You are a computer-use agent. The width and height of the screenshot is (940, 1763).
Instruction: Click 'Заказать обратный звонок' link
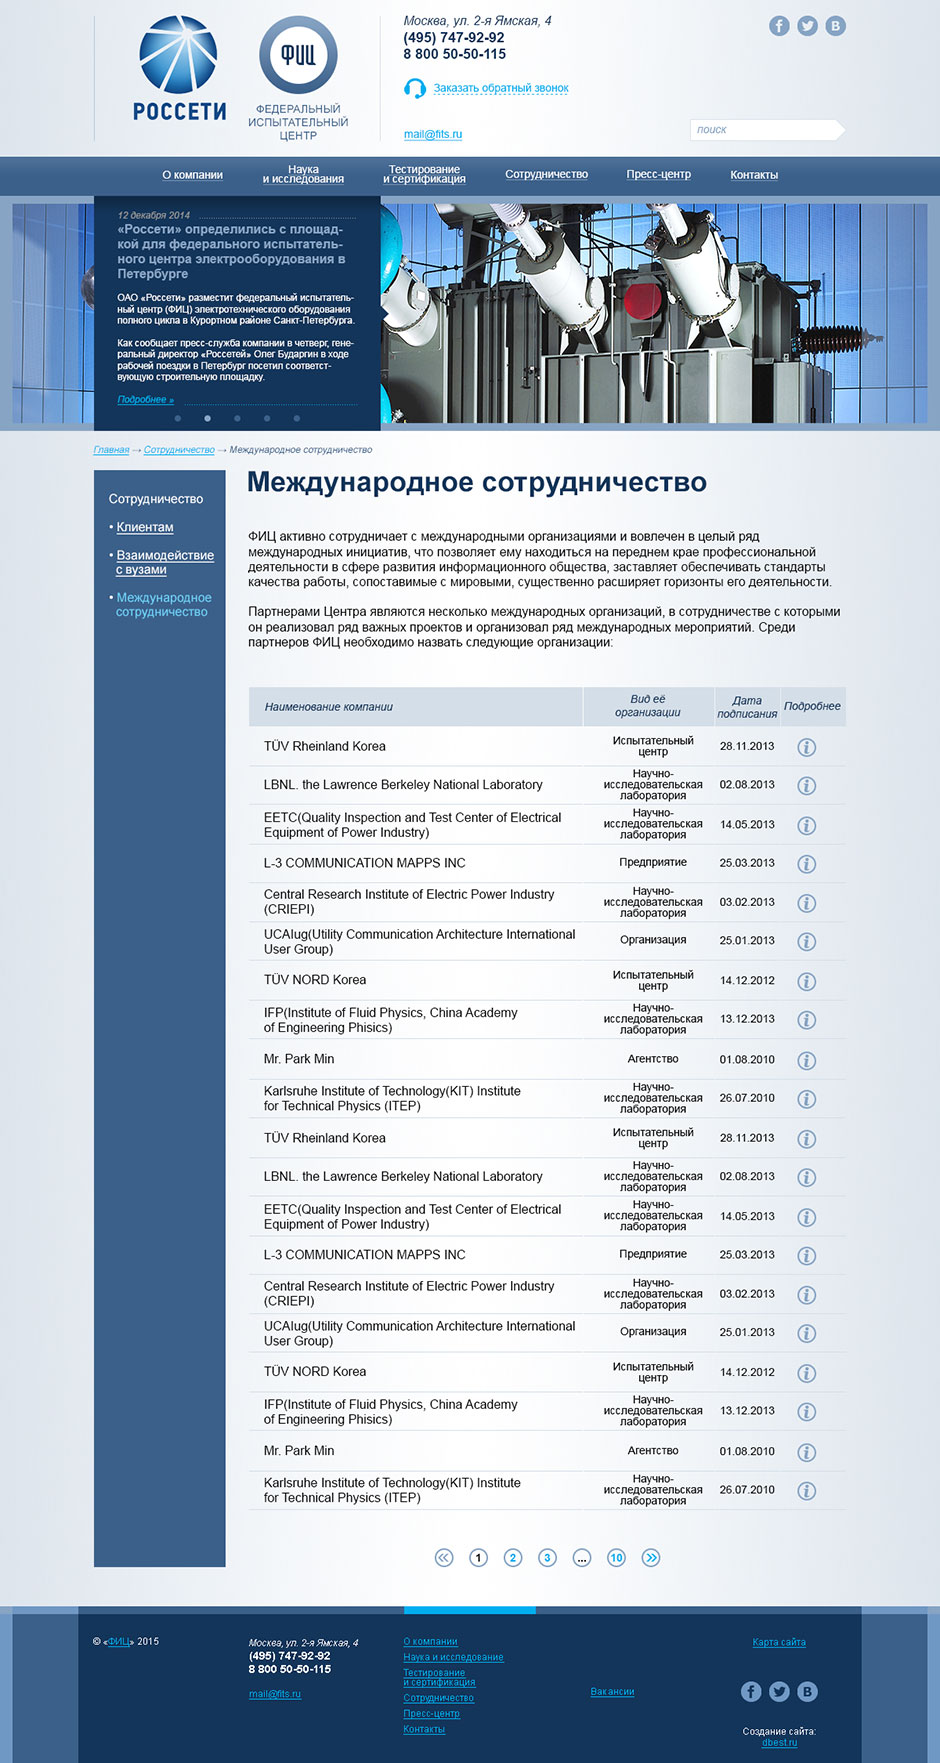(x=501, y=88)
